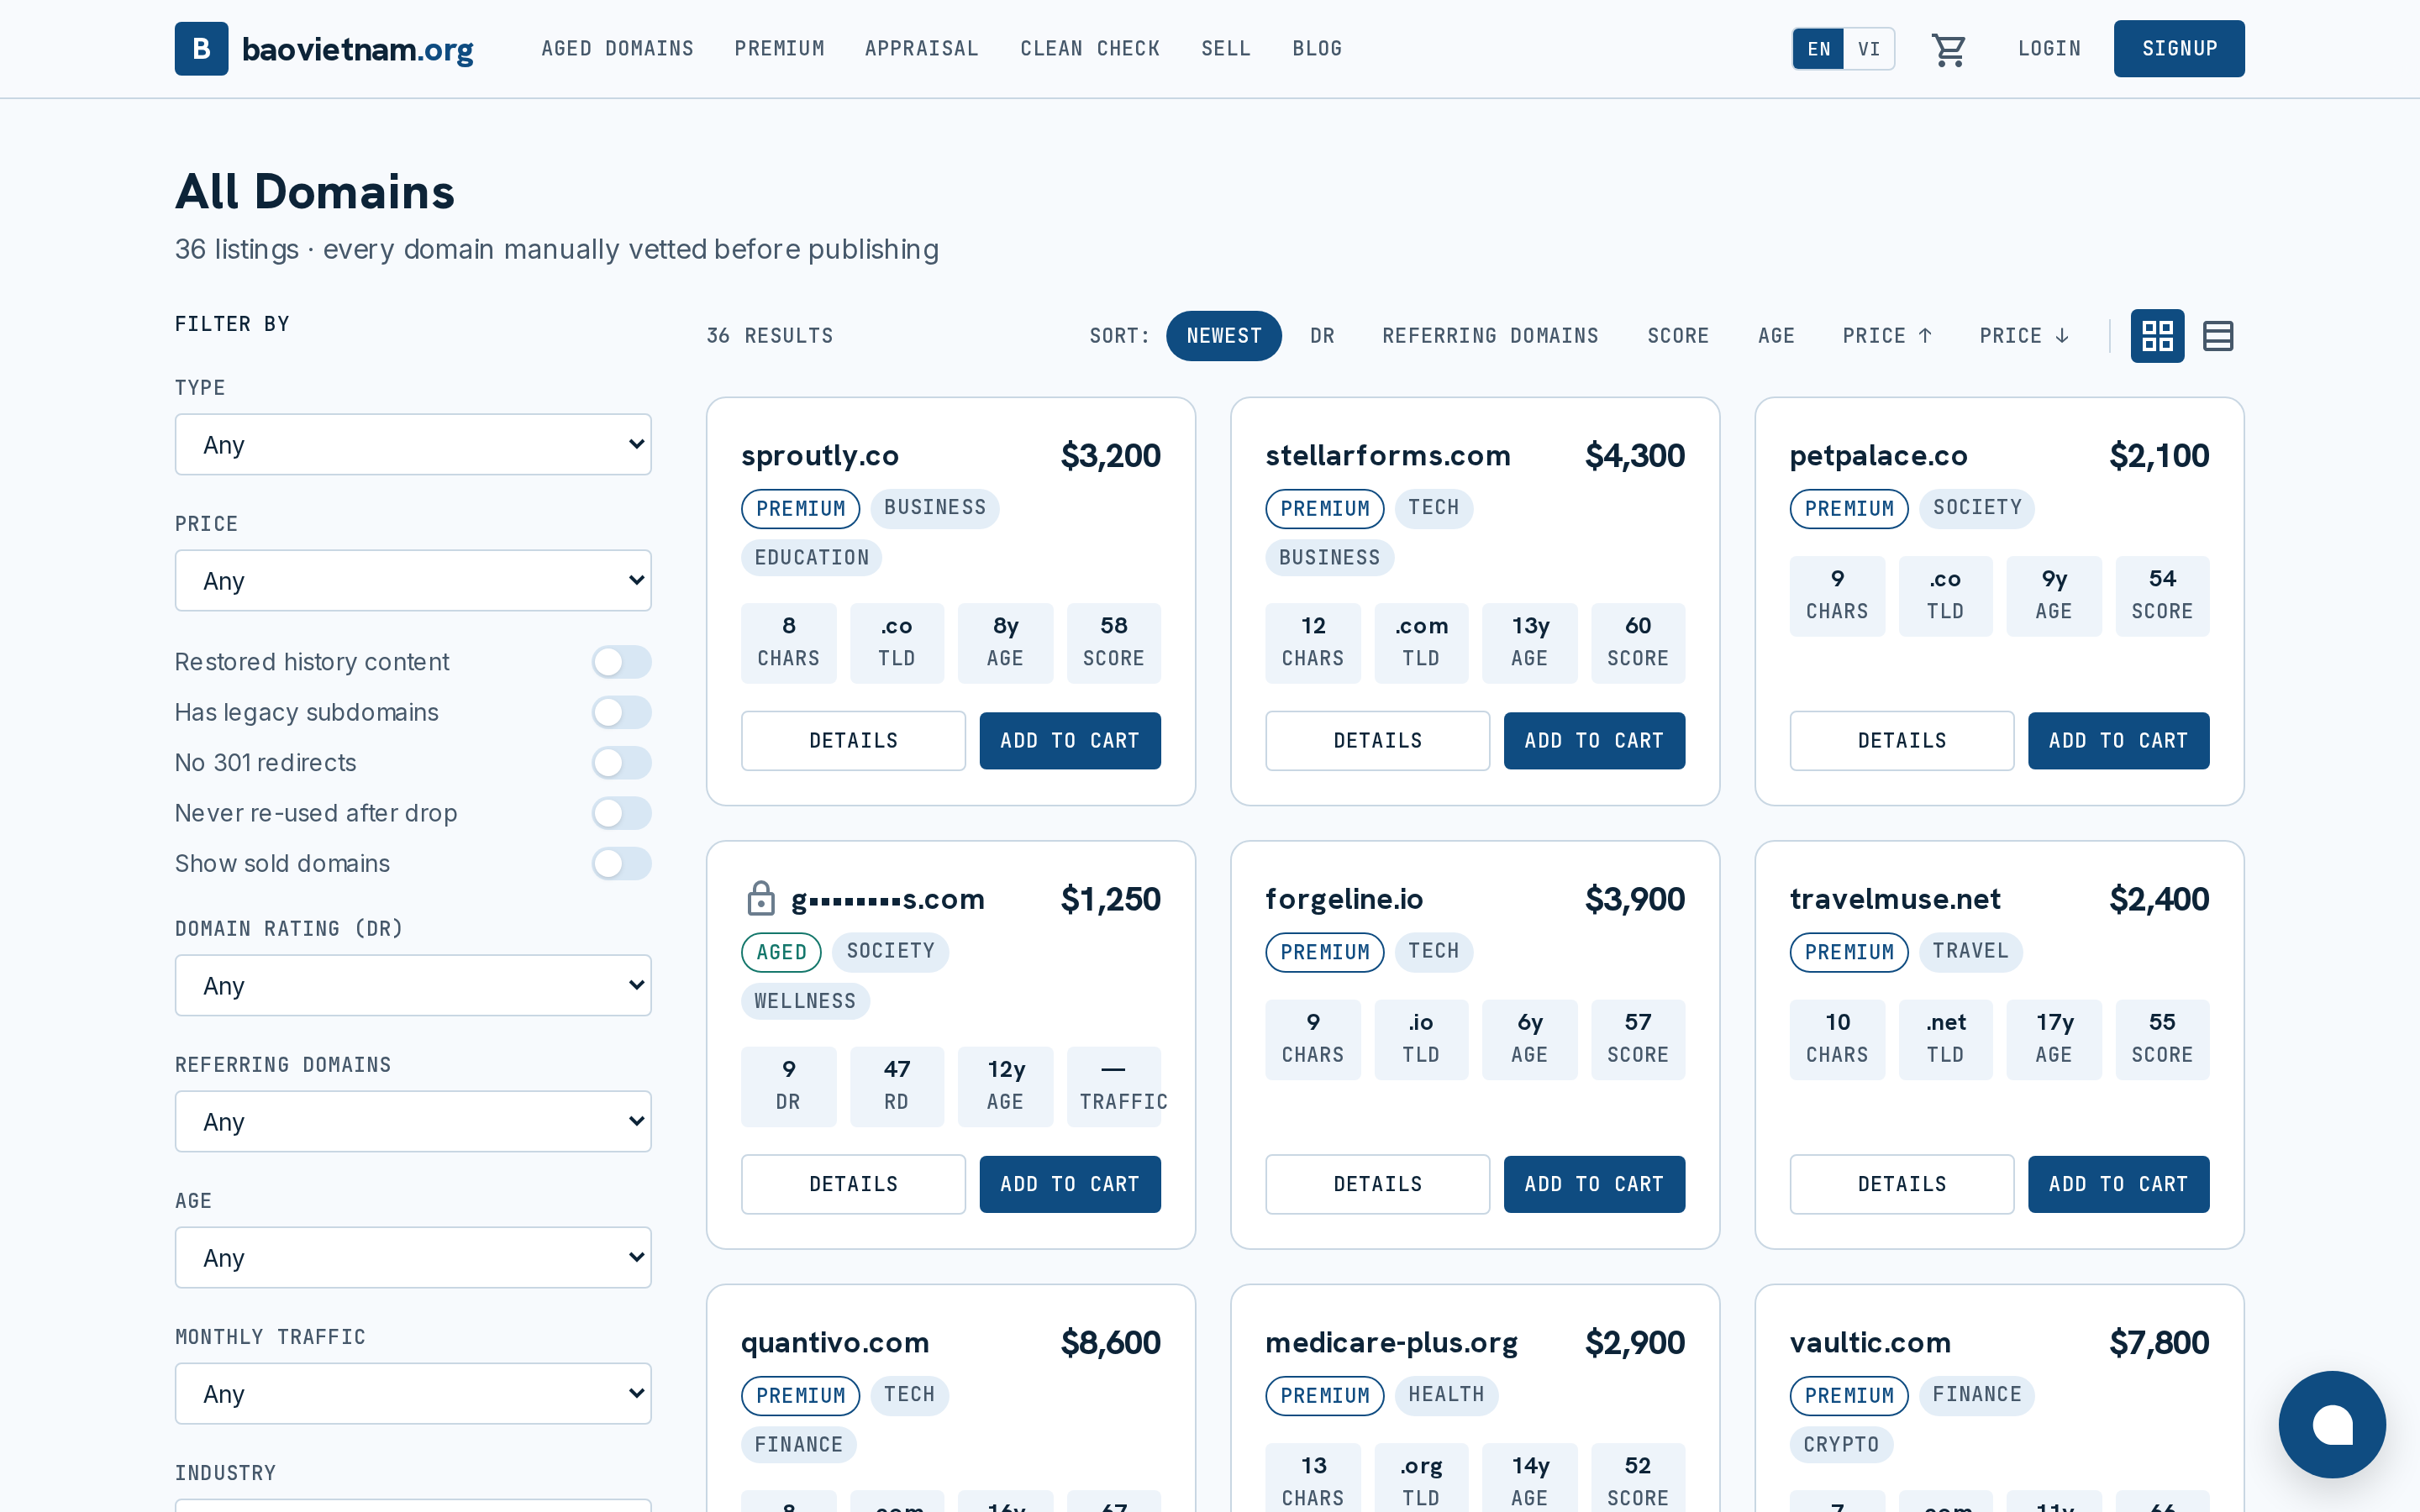Open the medicare-plus.org domain title
Image resolution: width=2420 pixels, height=1512 pixels.
point(1391,1342)
